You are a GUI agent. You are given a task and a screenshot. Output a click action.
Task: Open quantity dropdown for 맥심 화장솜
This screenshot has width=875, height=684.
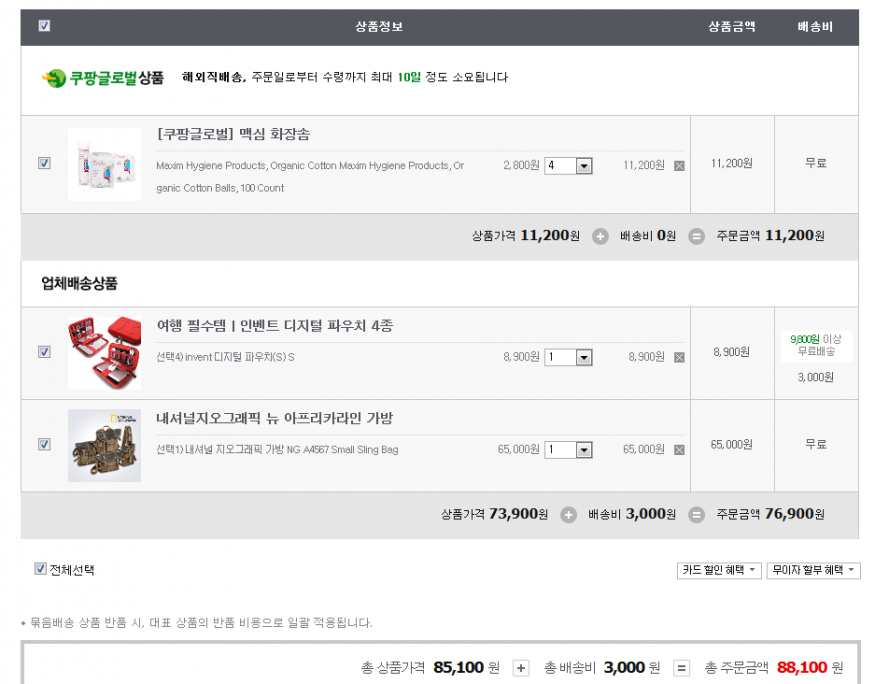coord(584,166)
